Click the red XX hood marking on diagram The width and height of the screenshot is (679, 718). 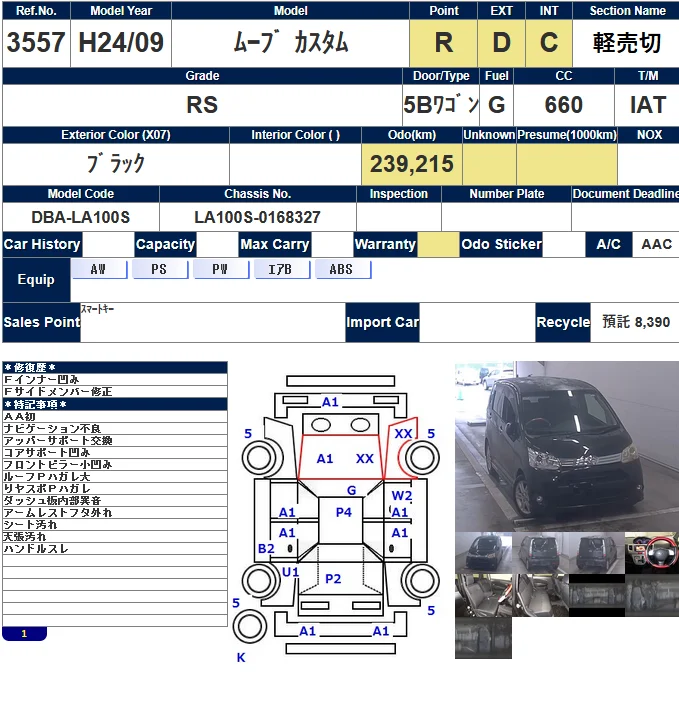click(x=365, y=458)
